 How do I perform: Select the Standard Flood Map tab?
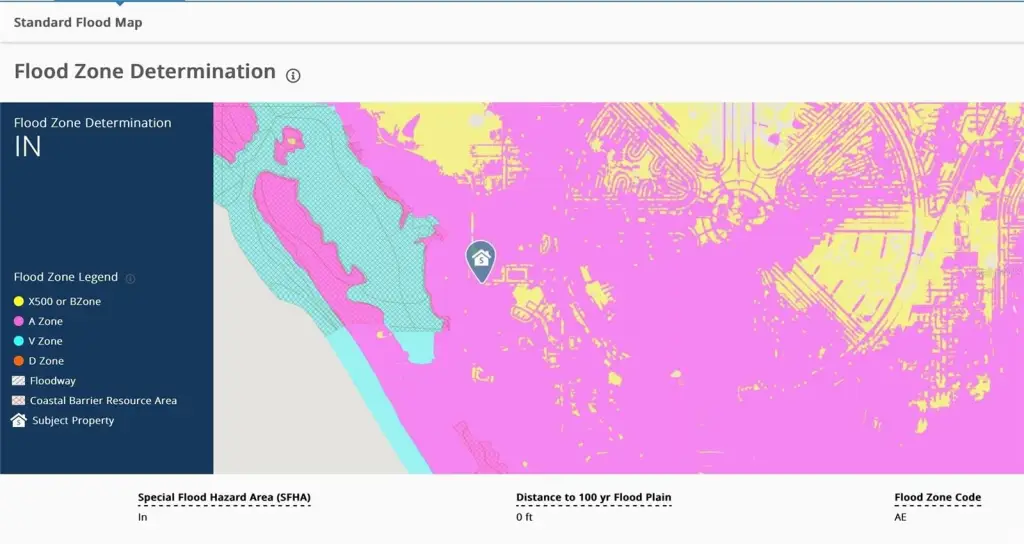coord(78,22)
